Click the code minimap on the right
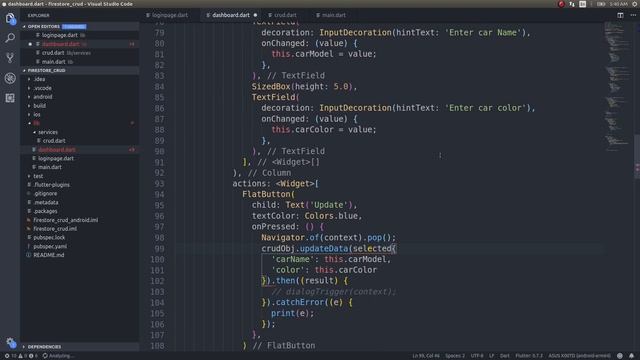 click(619, 86)
